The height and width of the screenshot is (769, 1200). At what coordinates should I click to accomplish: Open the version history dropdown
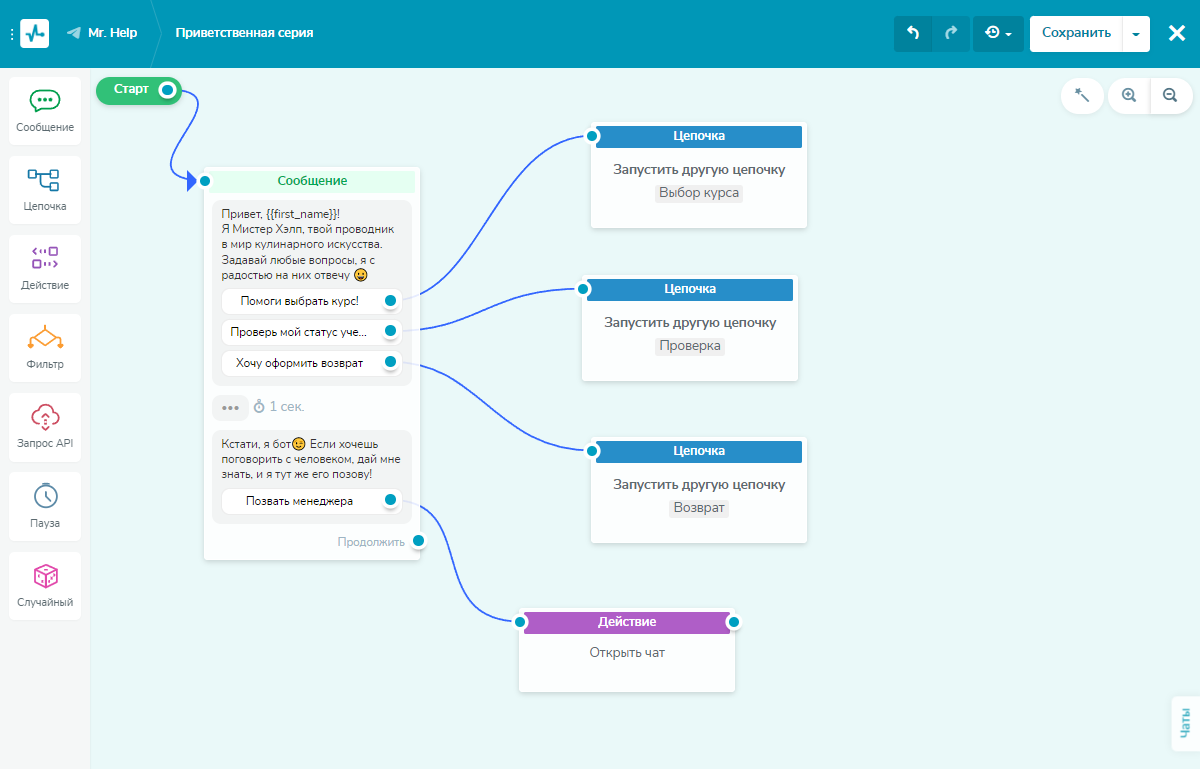998,33
